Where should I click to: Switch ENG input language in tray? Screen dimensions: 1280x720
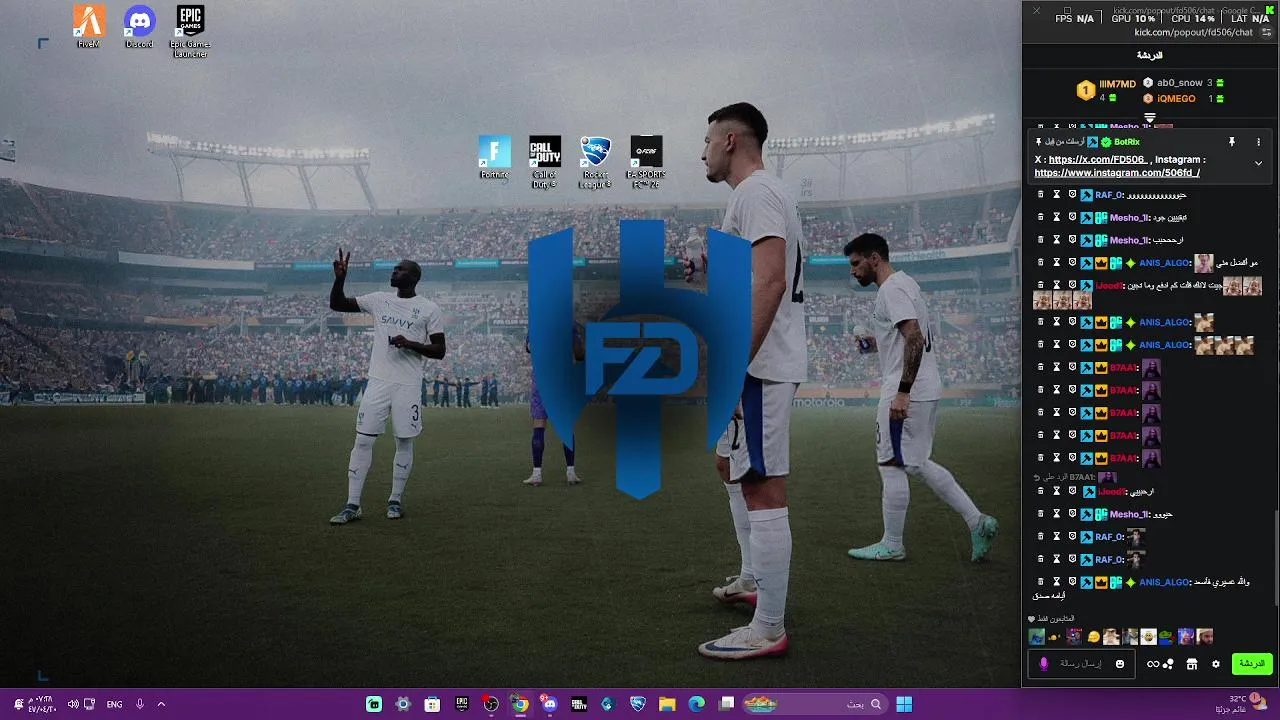tap(114, 704)
